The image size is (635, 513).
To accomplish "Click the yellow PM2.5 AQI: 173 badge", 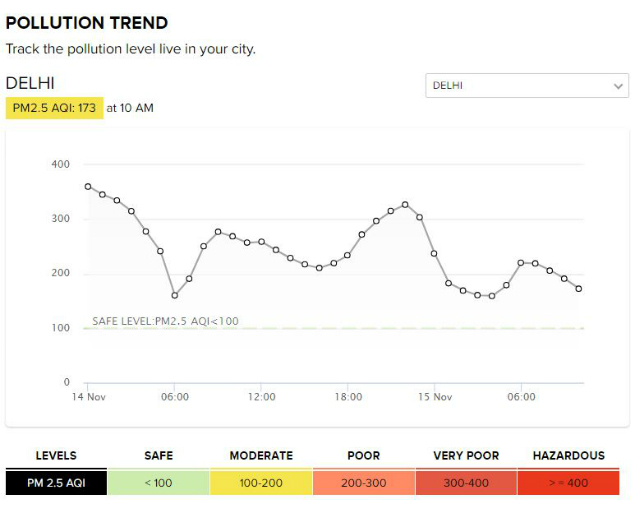I will coord(55,108).
